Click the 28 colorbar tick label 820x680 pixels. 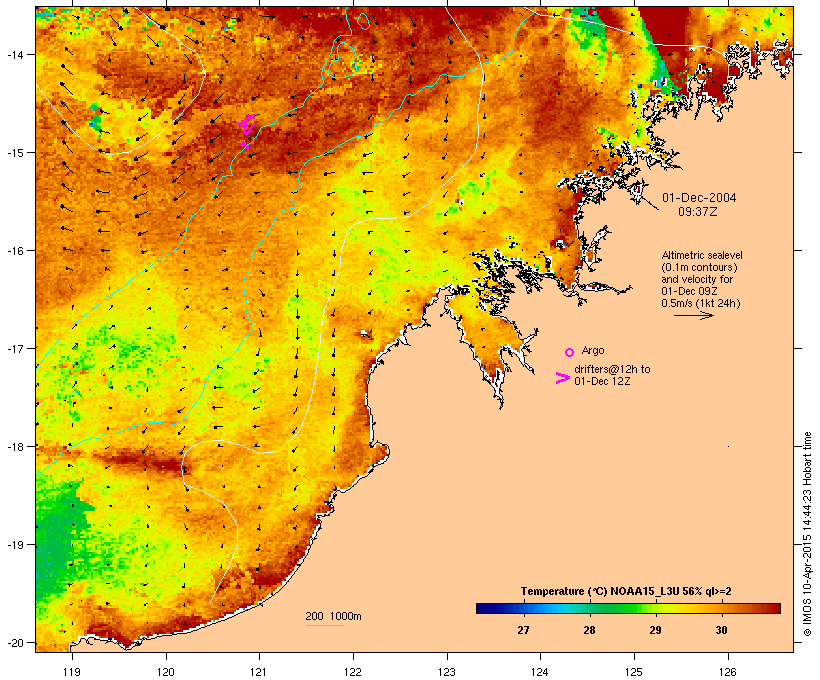click(589, 630)
